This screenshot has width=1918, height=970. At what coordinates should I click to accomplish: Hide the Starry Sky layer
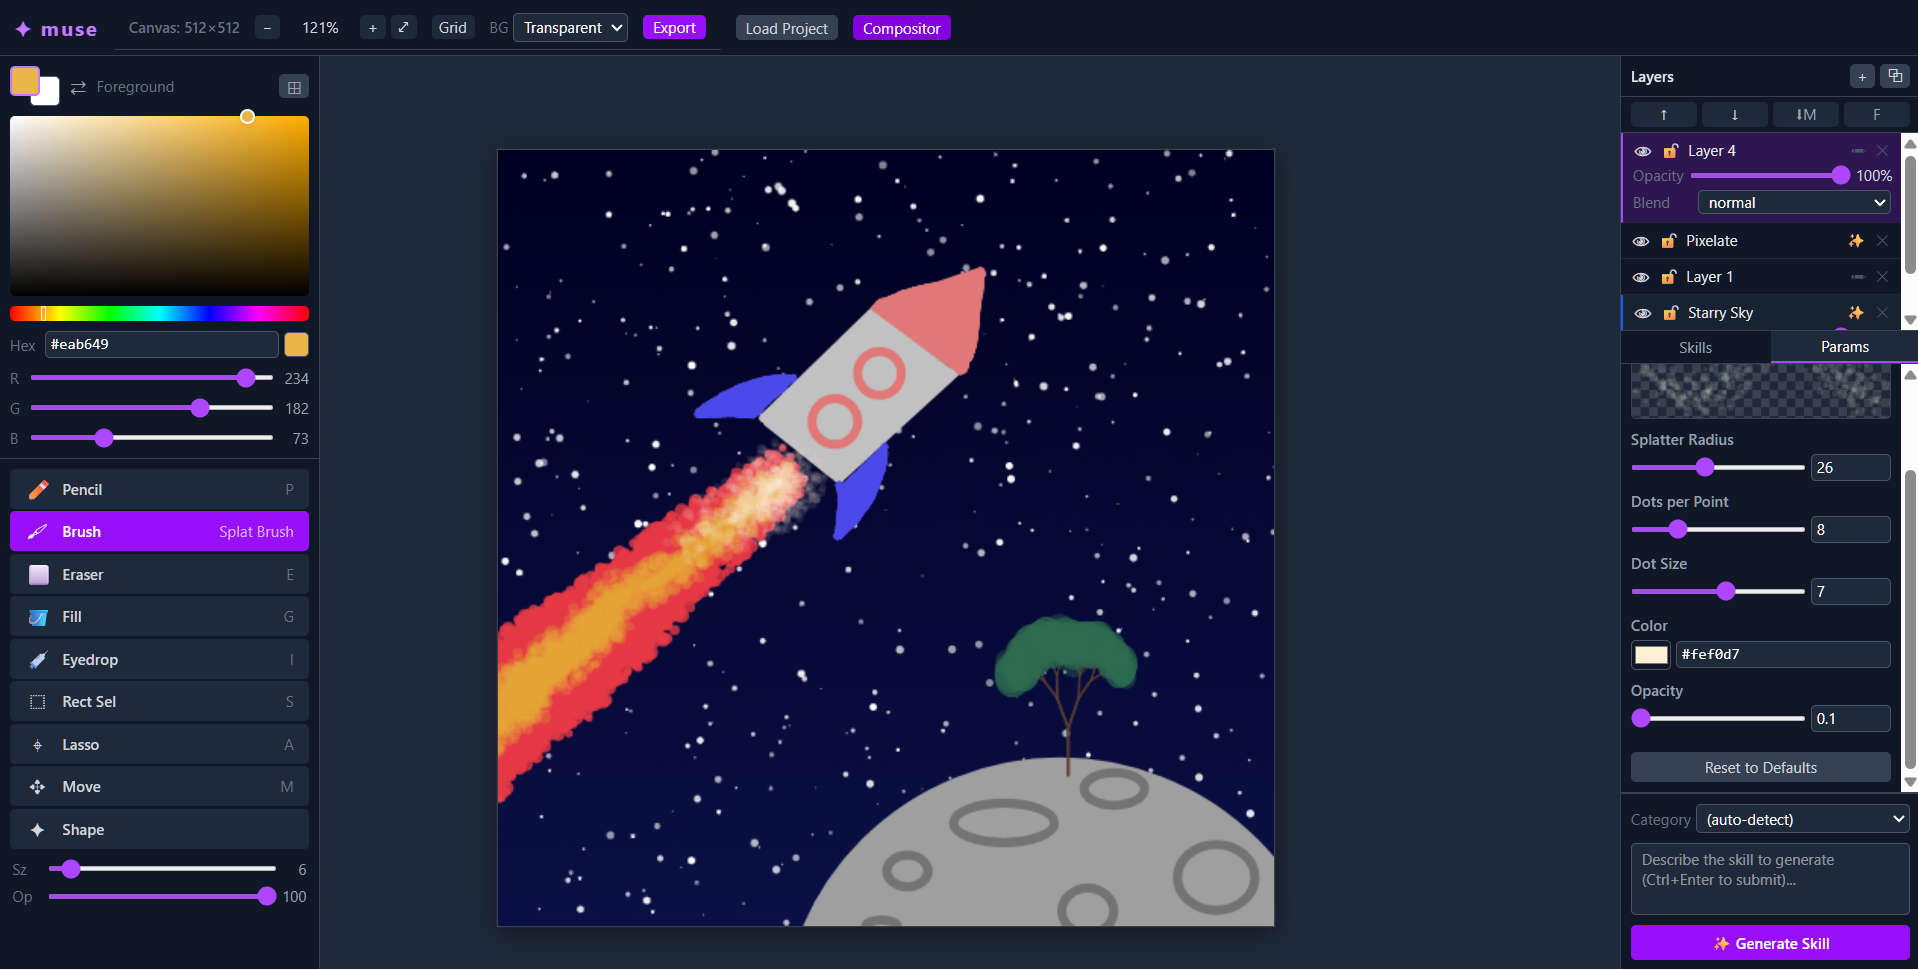click(1643, 313)
